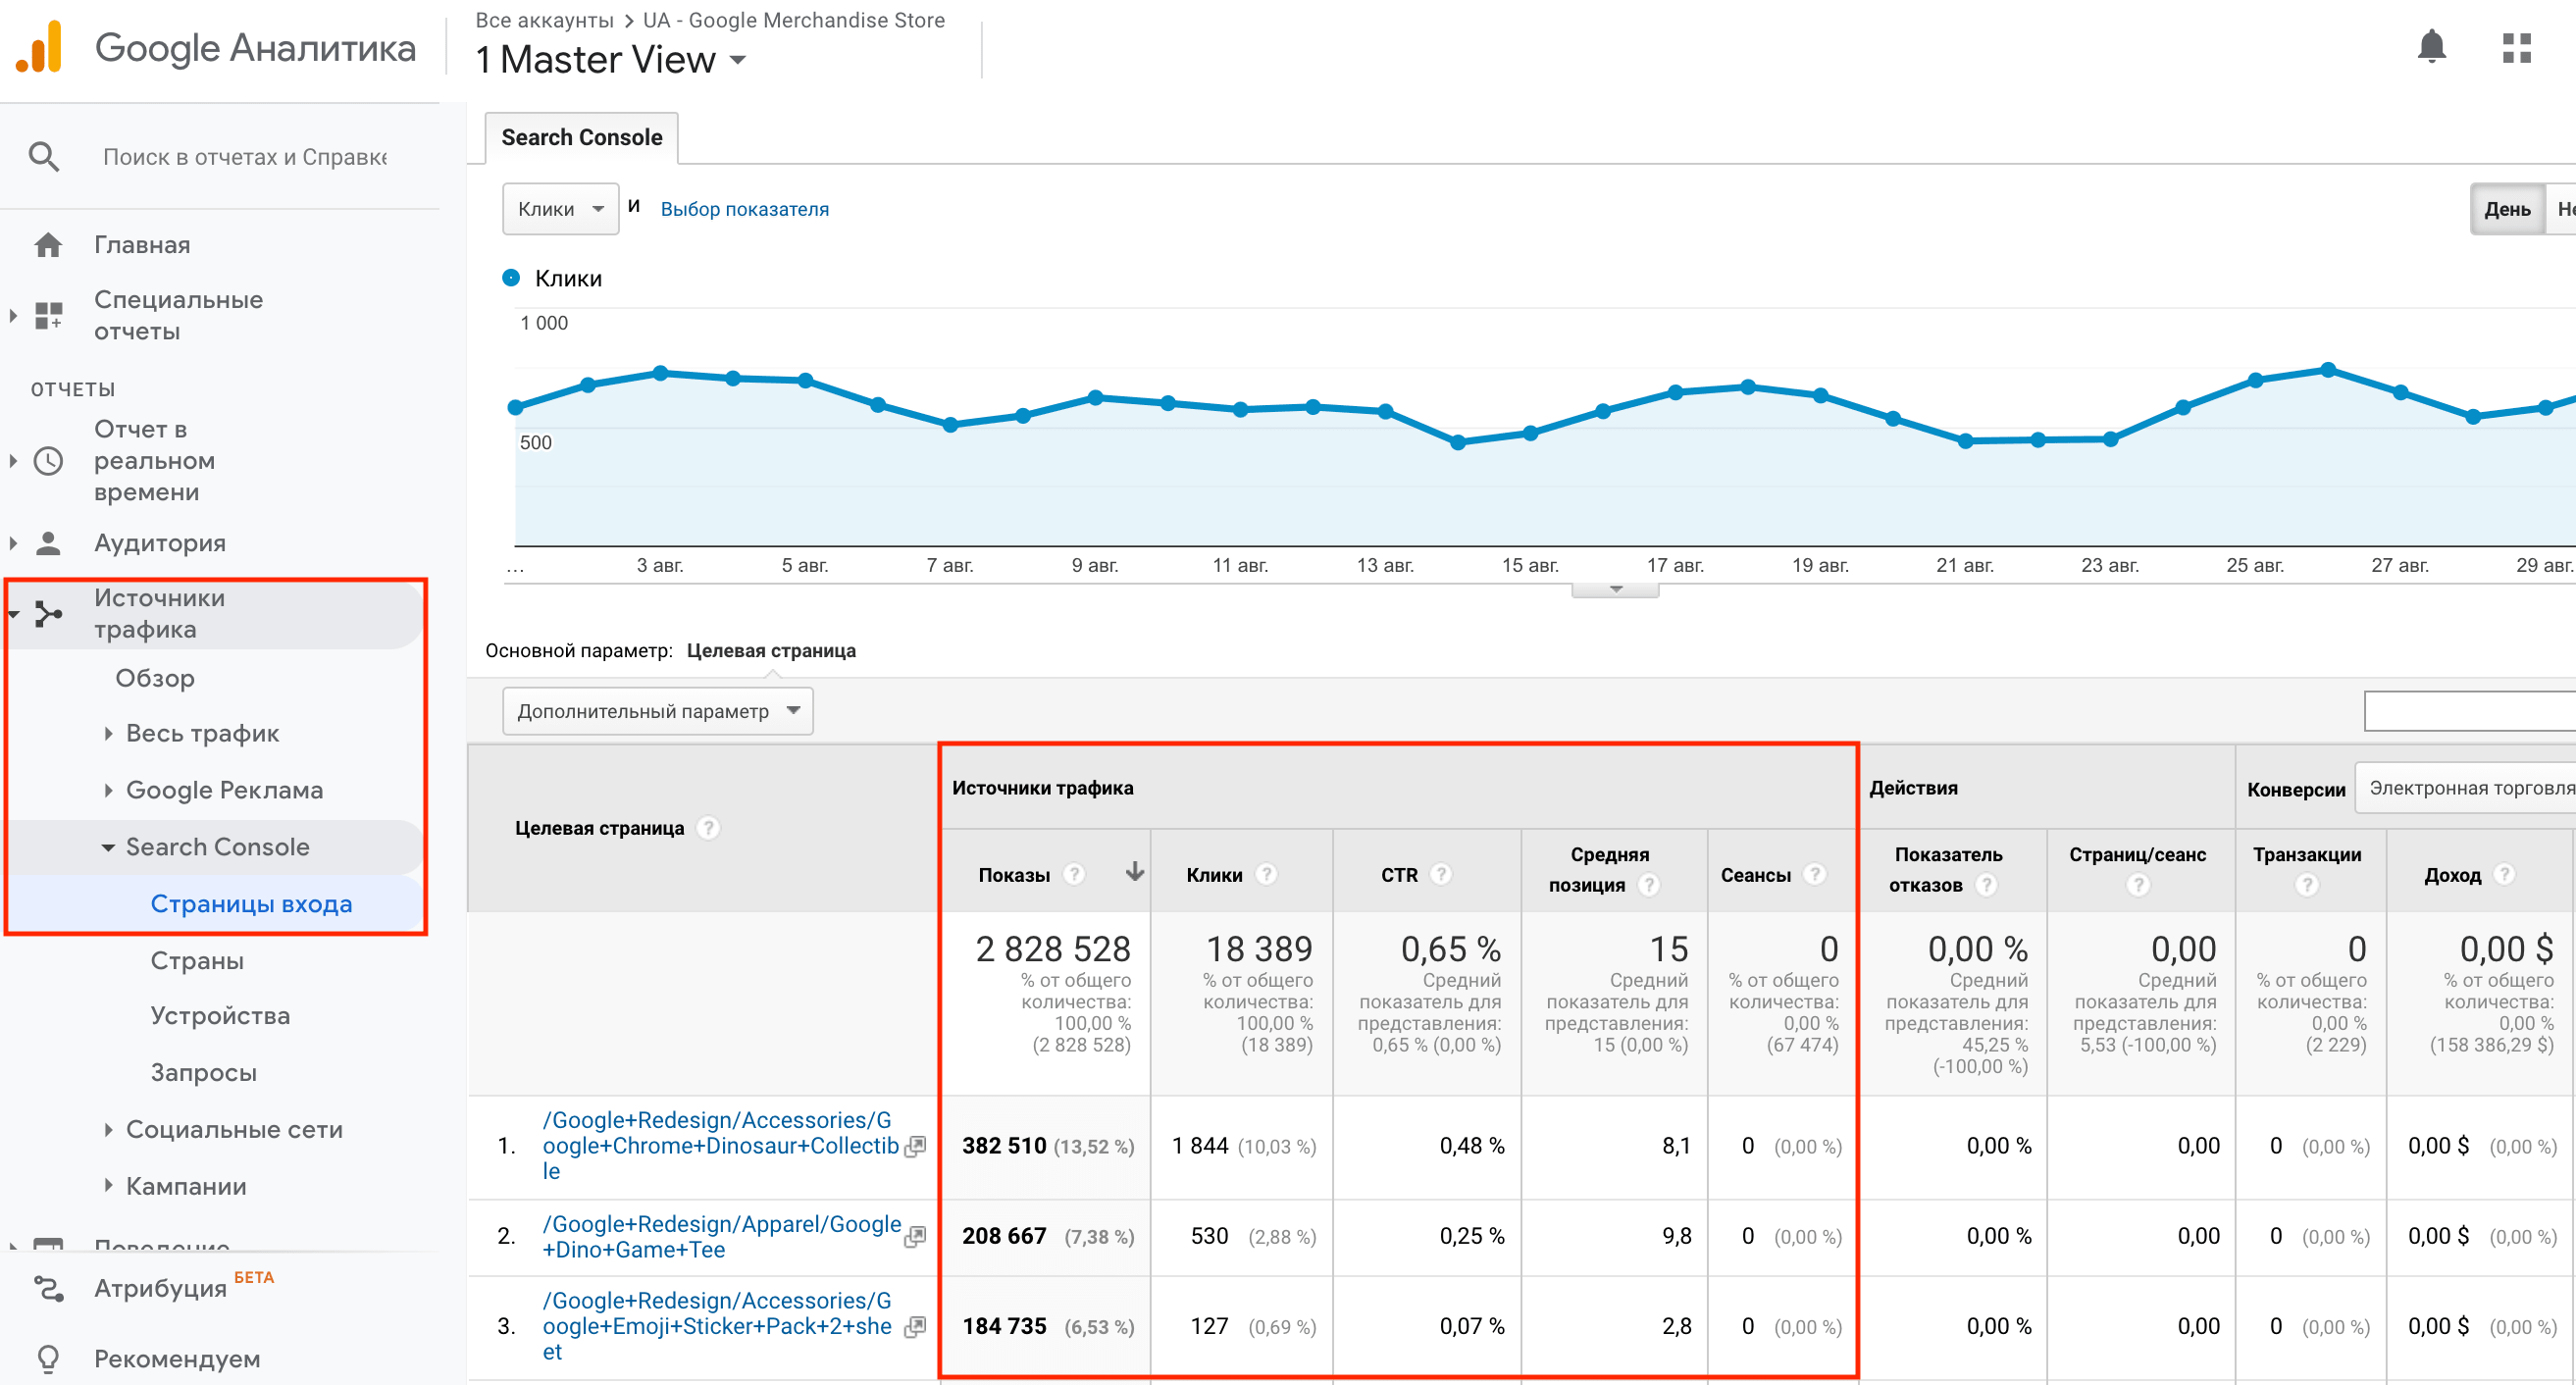Expand Специальные отчеты section
2576x1385 pixels.
(13, 315)
